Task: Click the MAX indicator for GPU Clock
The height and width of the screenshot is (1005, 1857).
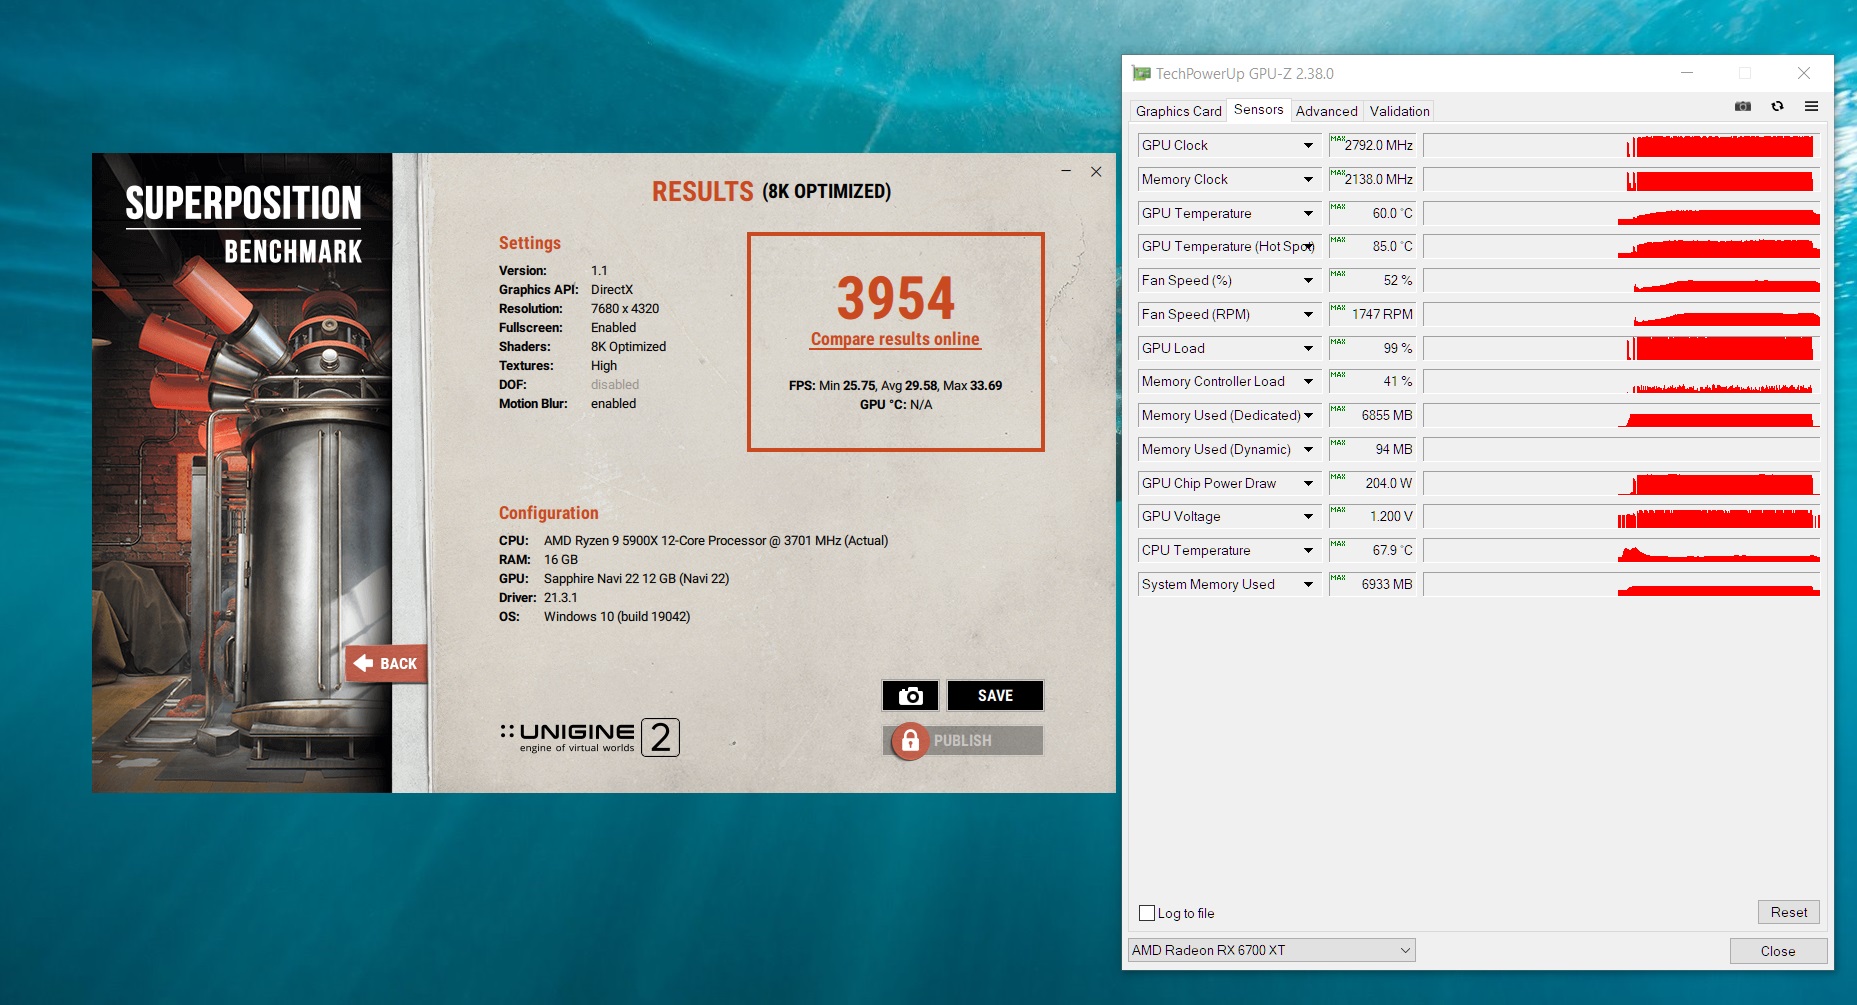Action: 1337,139
